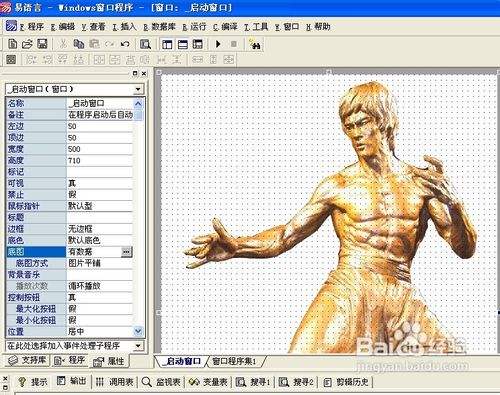Open the 编辑 menu

coord(63,27)
